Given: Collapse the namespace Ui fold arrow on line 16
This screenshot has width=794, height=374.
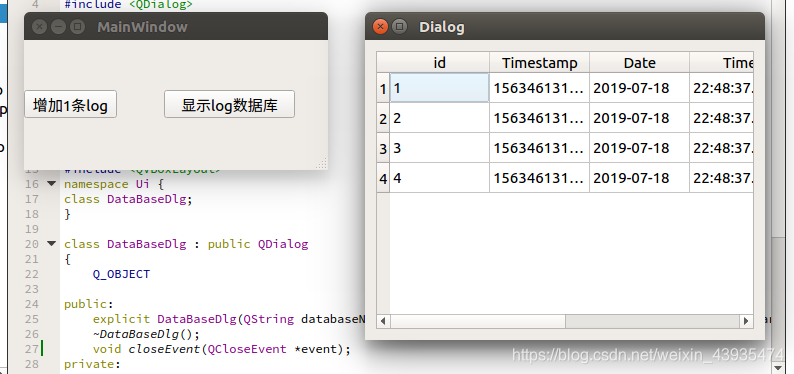Looking at the screenshot, I should 51,184.
